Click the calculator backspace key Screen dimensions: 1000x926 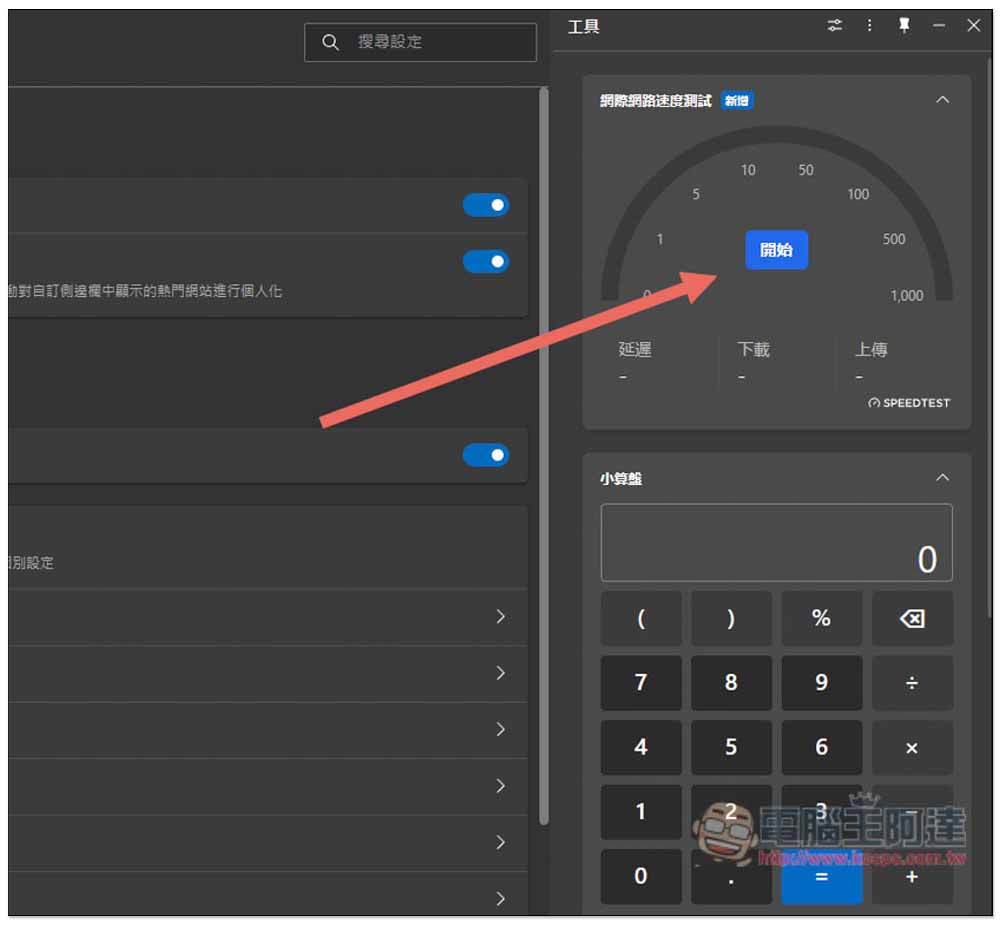[912, 618]
